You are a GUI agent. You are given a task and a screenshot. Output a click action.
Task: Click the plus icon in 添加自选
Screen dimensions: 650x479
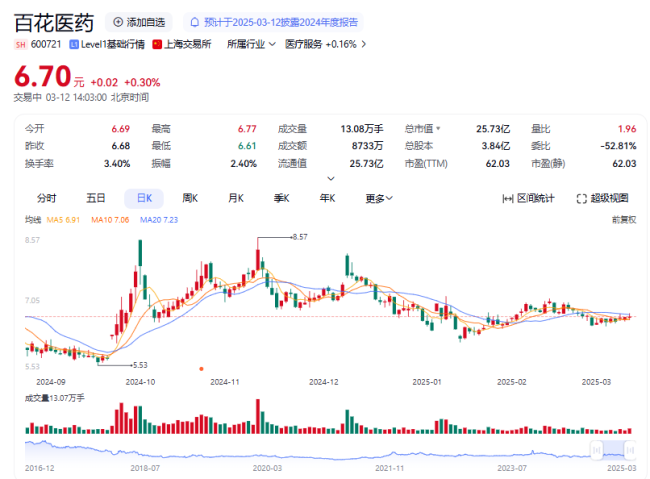click(x=118, y=22)
